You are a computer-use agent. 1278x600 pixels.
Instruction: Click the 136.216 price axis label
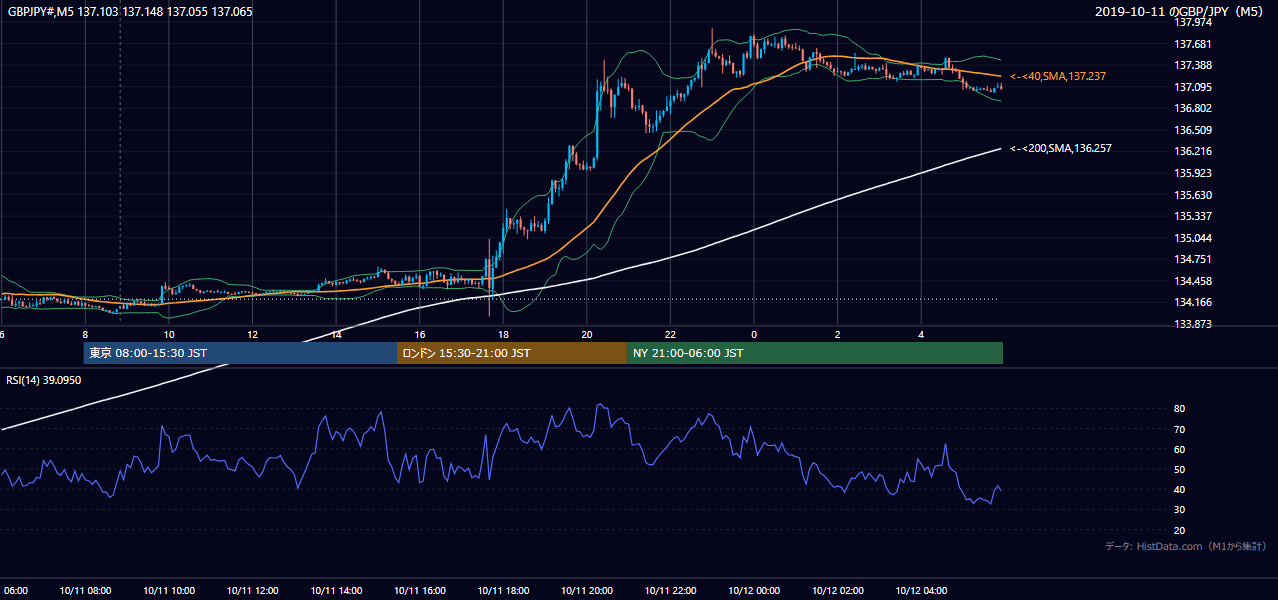tap(1193, 151)
